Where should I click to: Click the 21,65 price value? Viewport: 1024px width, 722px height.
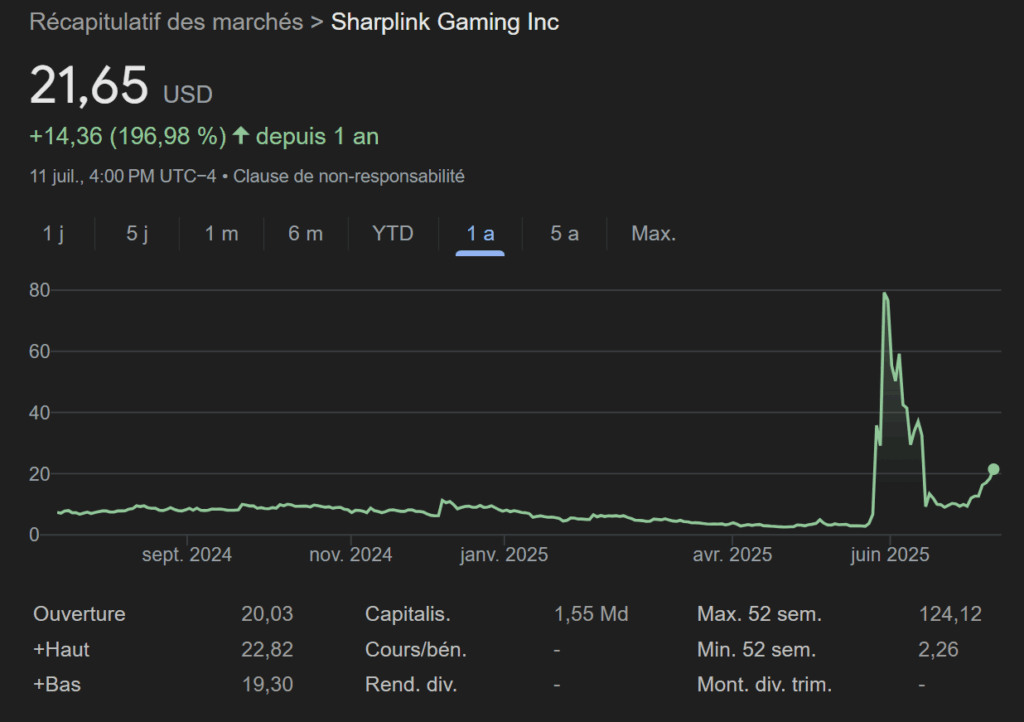point(89,86)
